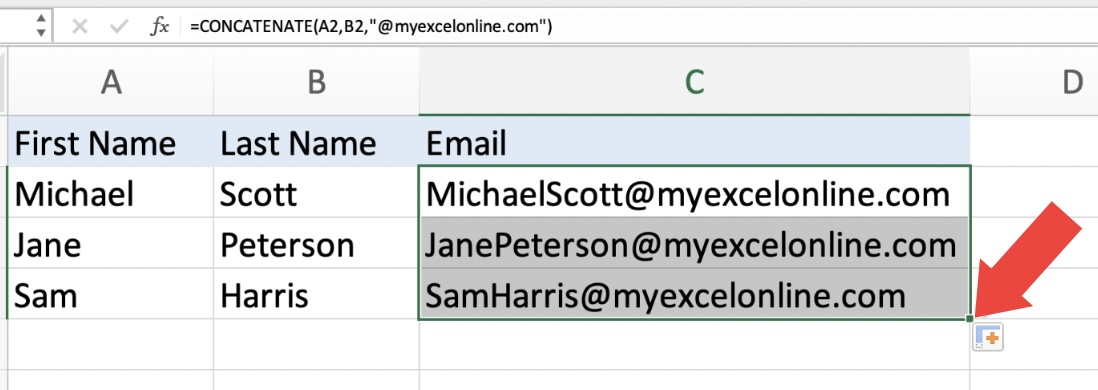The image size is (1098, 390).
Task: Select the cell containing Scott
Action: coord(317,193)
